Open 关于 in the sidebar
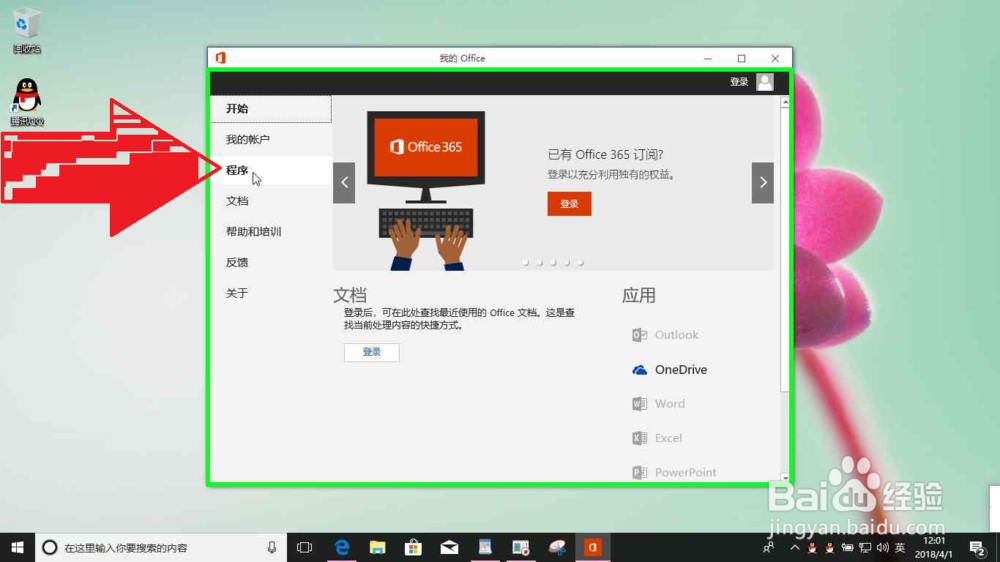Screen dimensions: 1000x562 (x=271, y=293)
